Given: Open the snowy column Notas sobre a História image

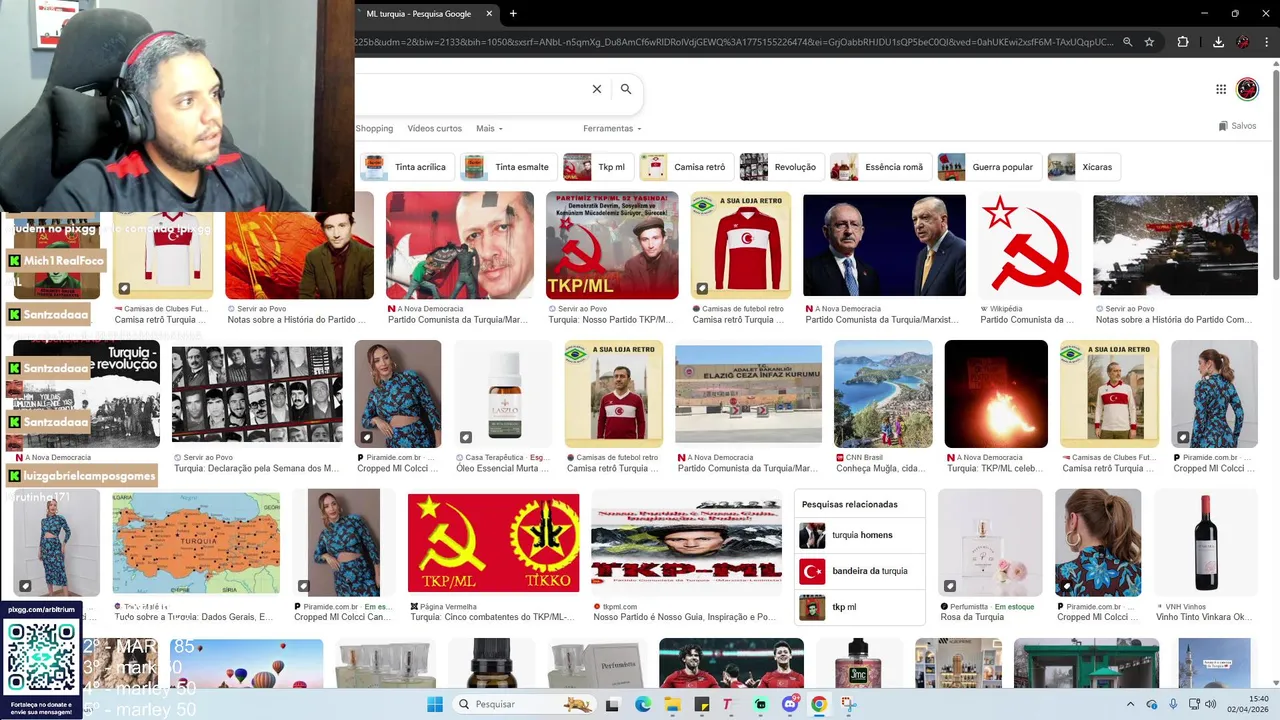Looking at the screenshot, I should (x=1175, y=246).
